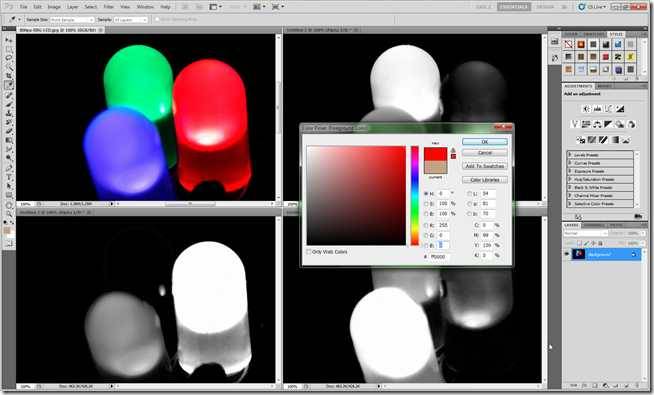
Task: Open Color Libraries from the picker
Action: point(485,180)
